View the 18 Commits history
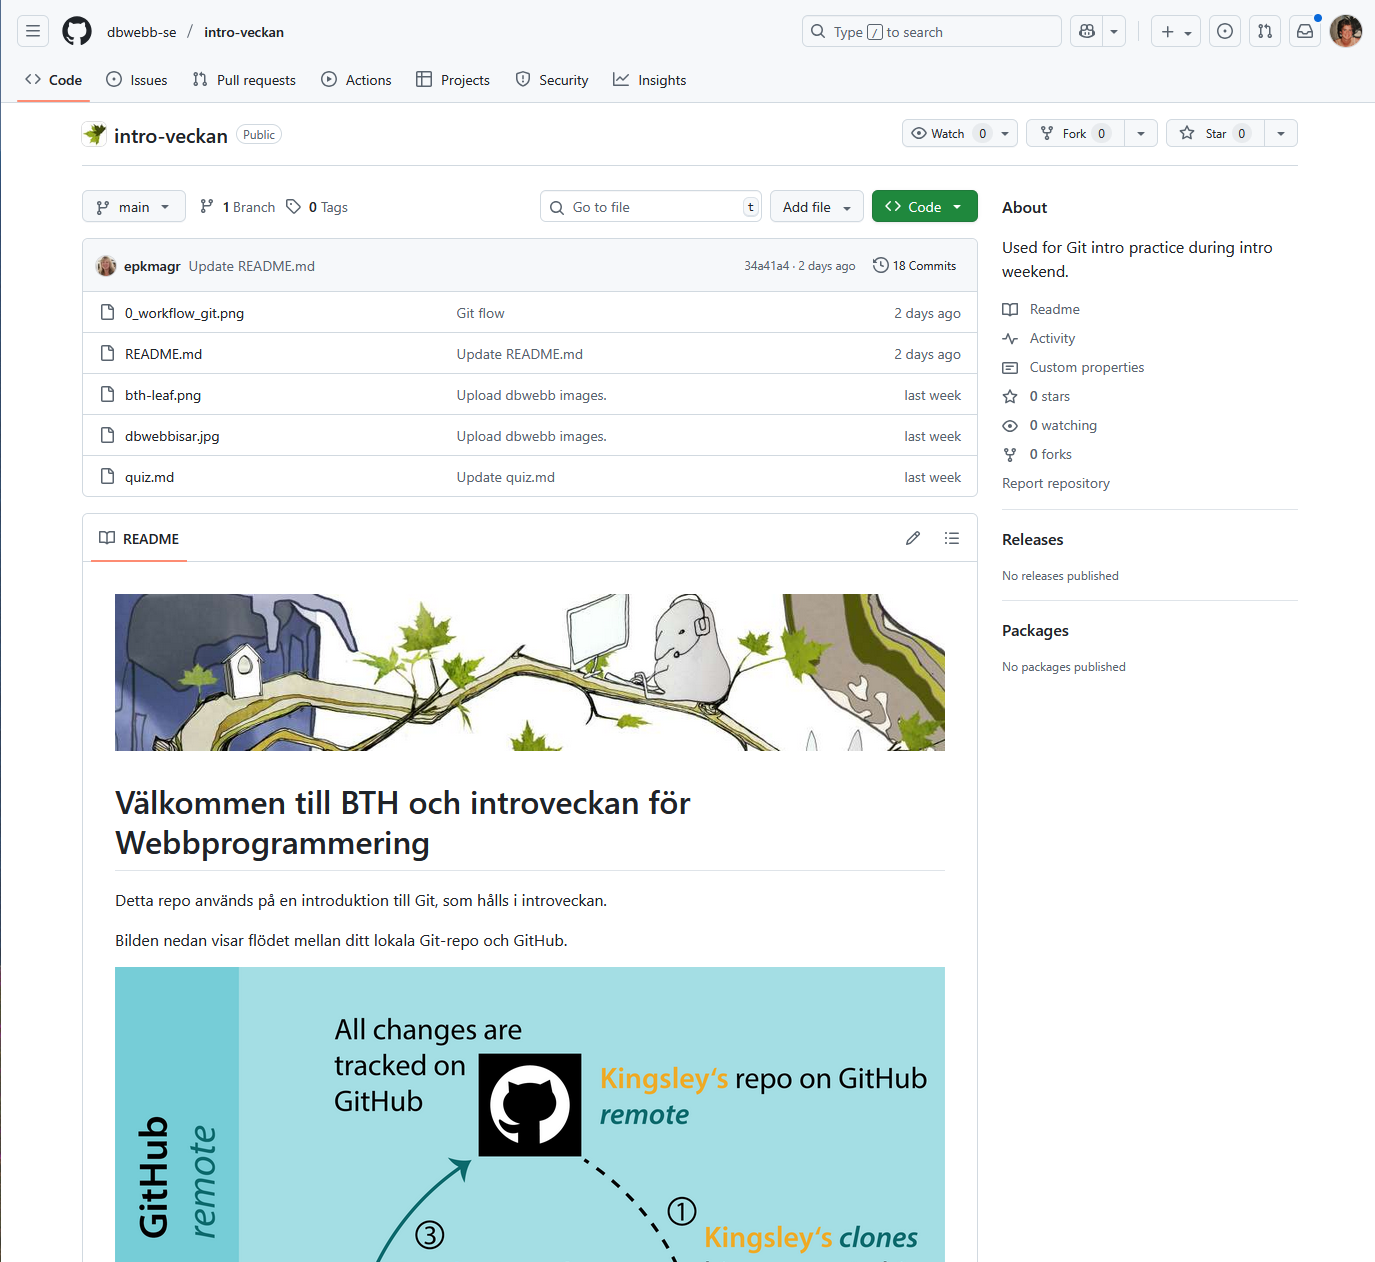This screenshot has width=1375, height=1262. pos(914,265)
